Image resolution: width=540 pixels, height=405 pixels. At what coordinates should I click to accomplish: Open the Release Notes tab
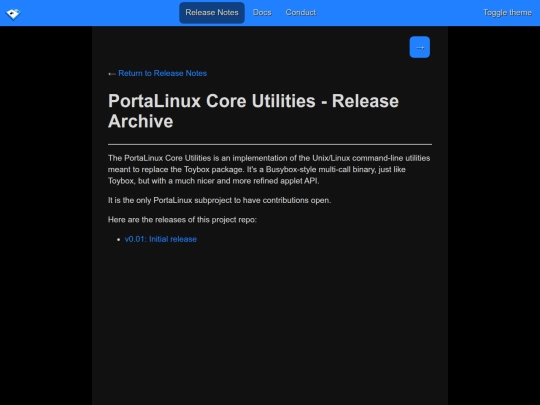(x=212, y=13)
